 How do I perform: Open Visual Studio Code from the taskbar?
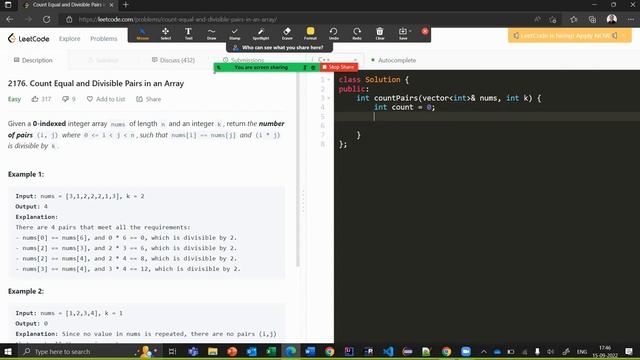(388, 351)
